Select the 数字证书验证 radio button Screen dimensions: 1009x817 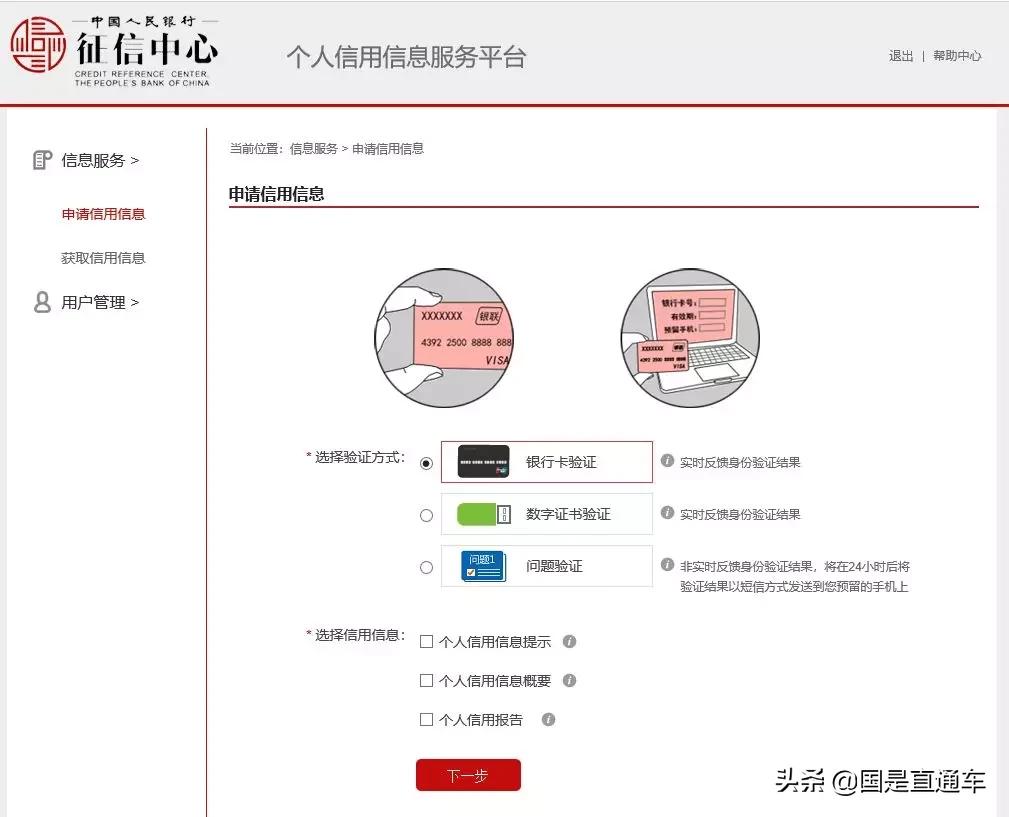tap(426, 514)
